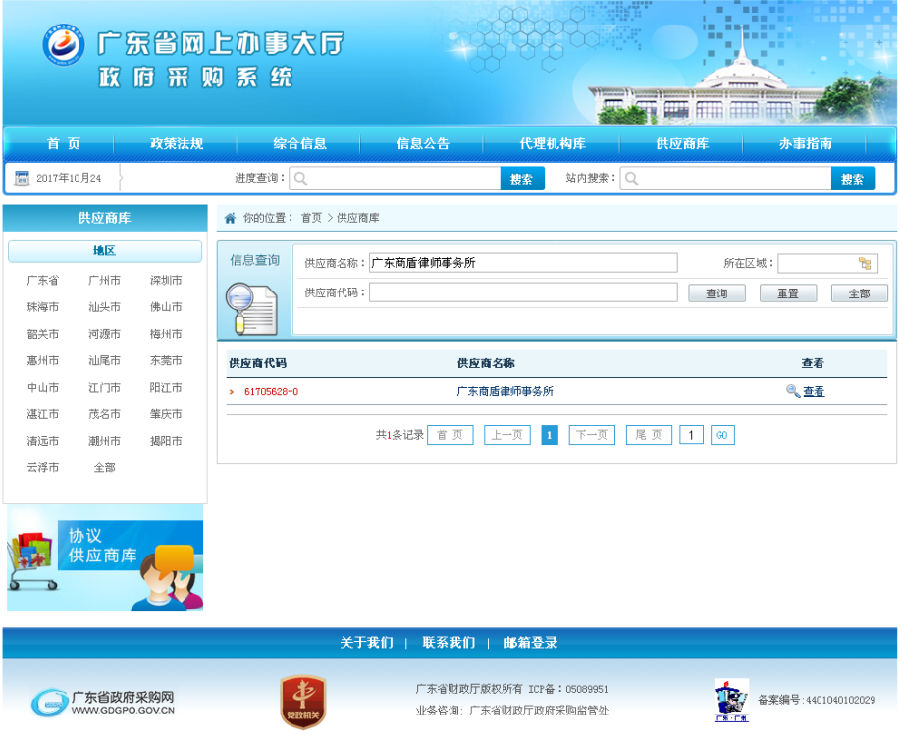The image size is (900, 744).
Task: Select 河源市 in region list
Action: [x=104, y=334]
